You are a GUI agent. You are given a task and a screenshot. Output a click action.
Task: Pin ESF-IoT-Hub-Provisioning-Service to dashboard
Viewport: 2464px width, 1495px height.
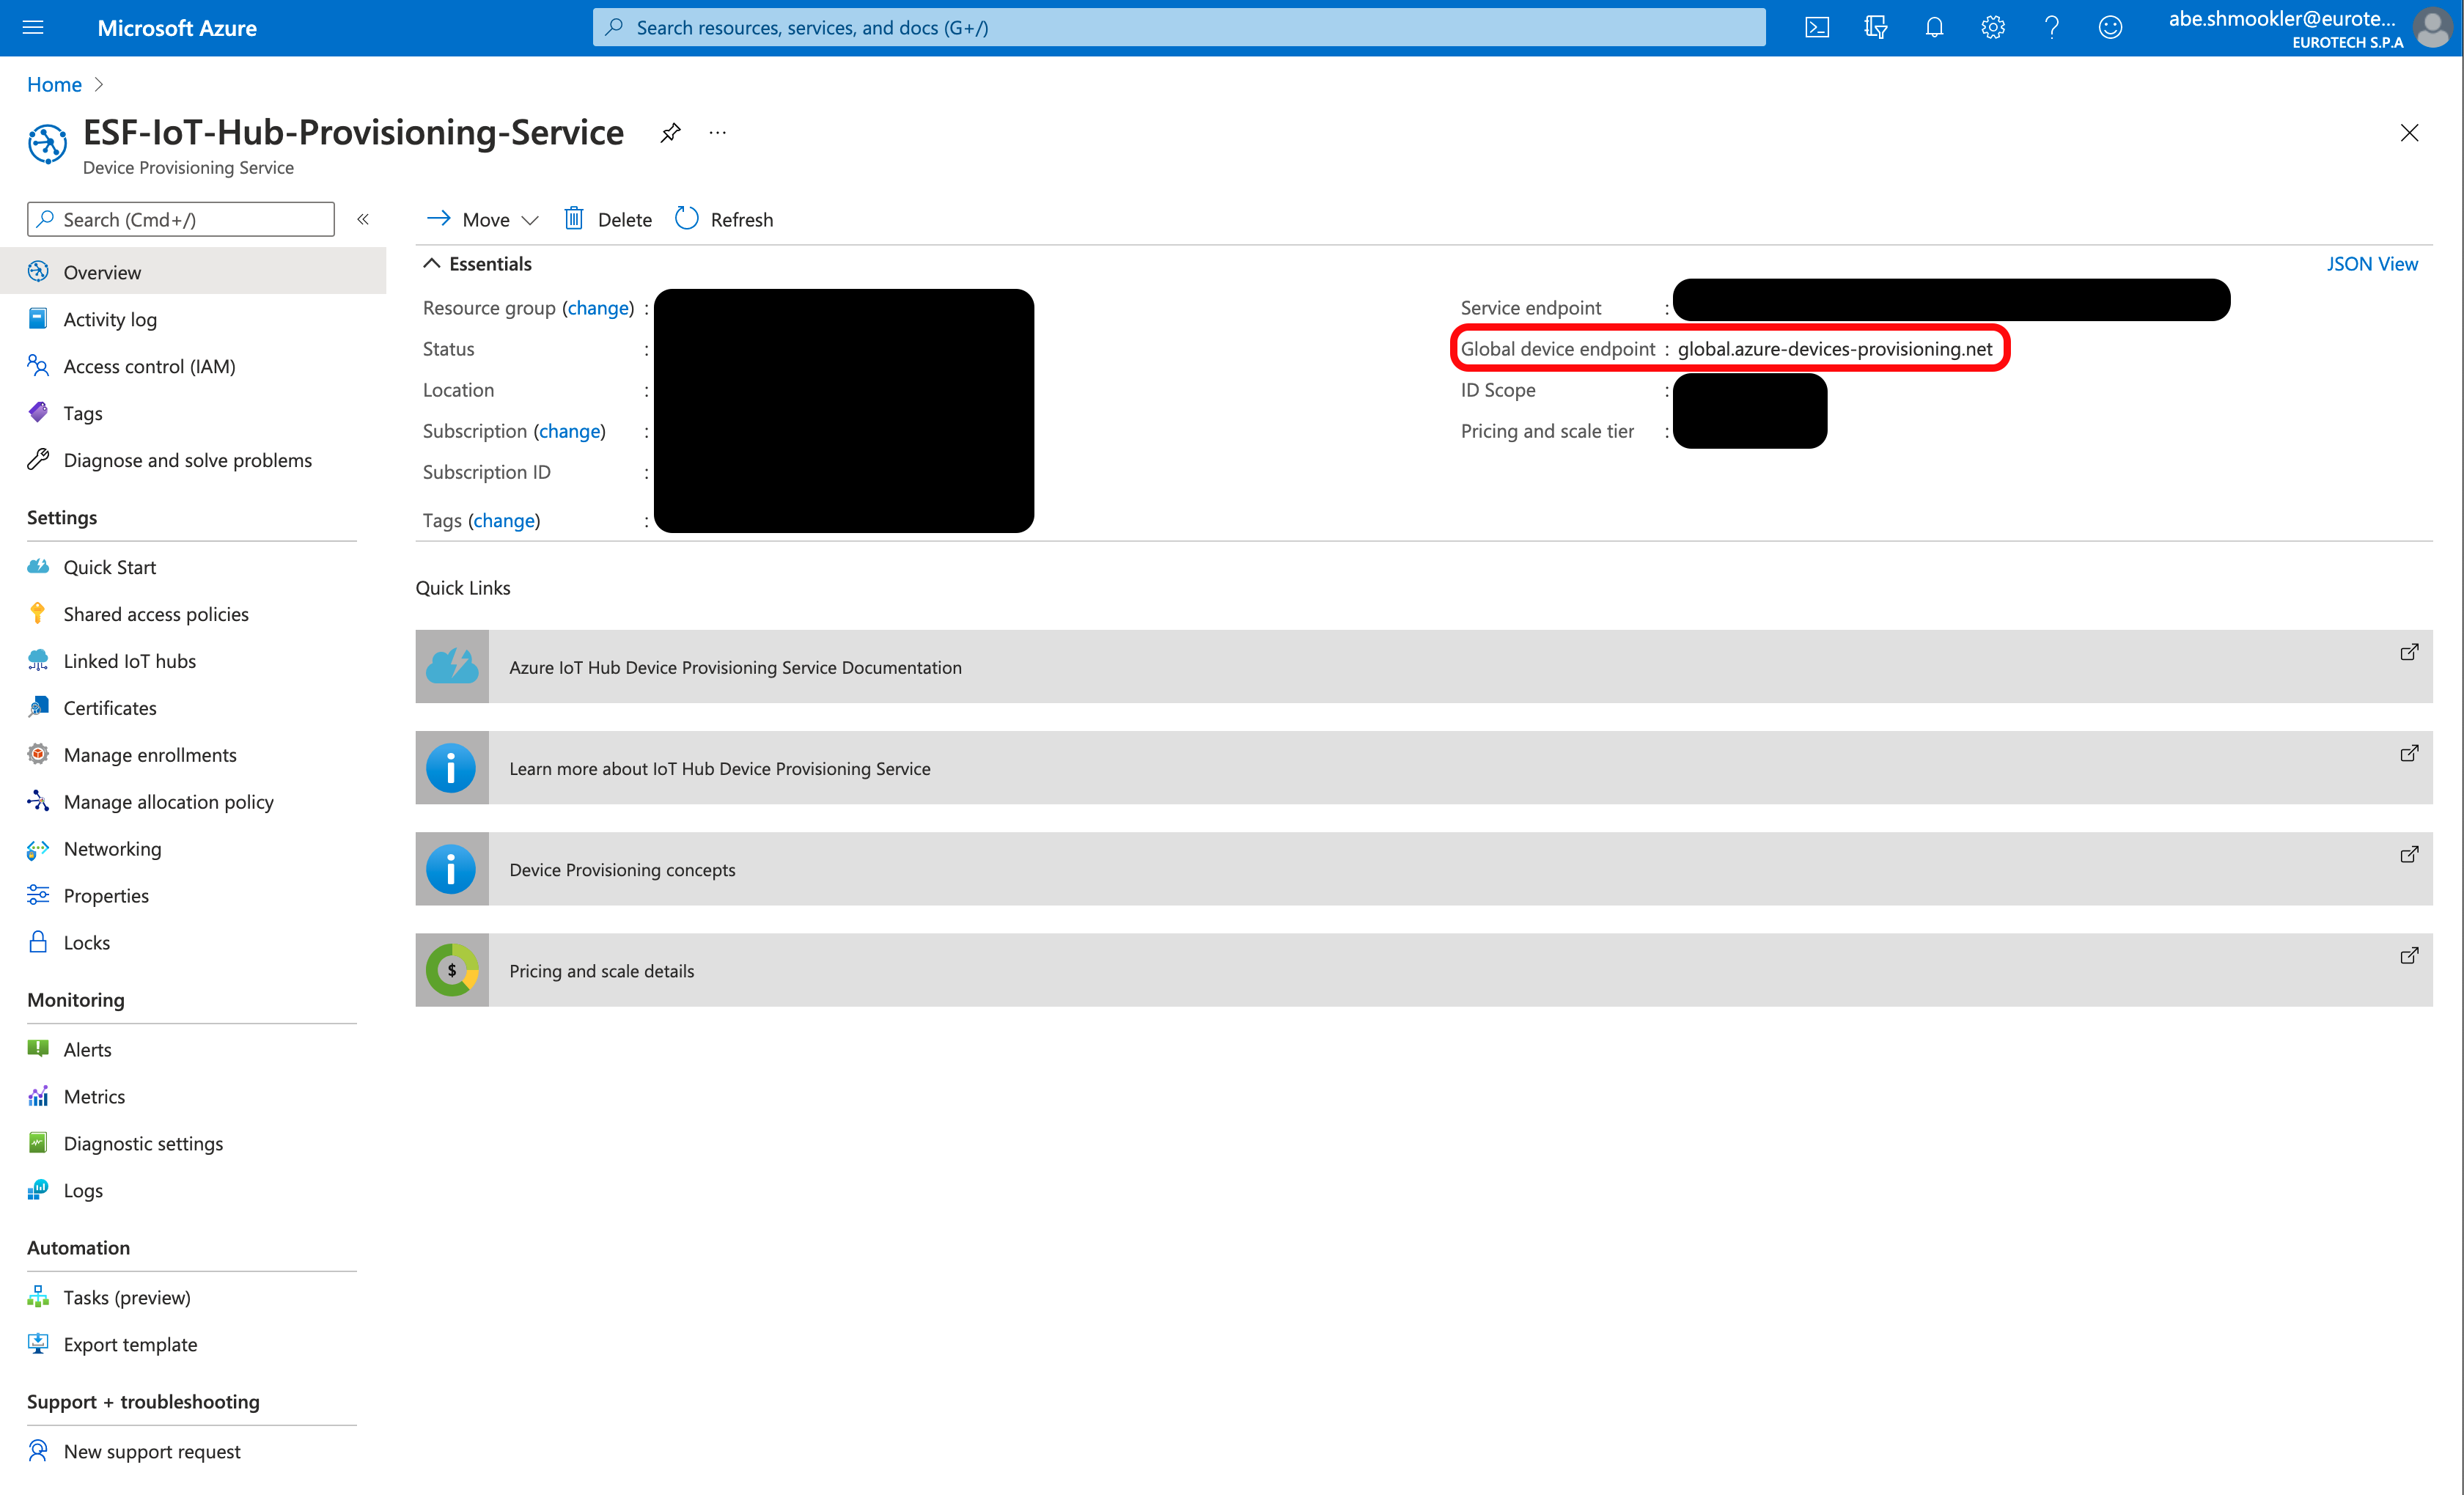coord(670,132)
